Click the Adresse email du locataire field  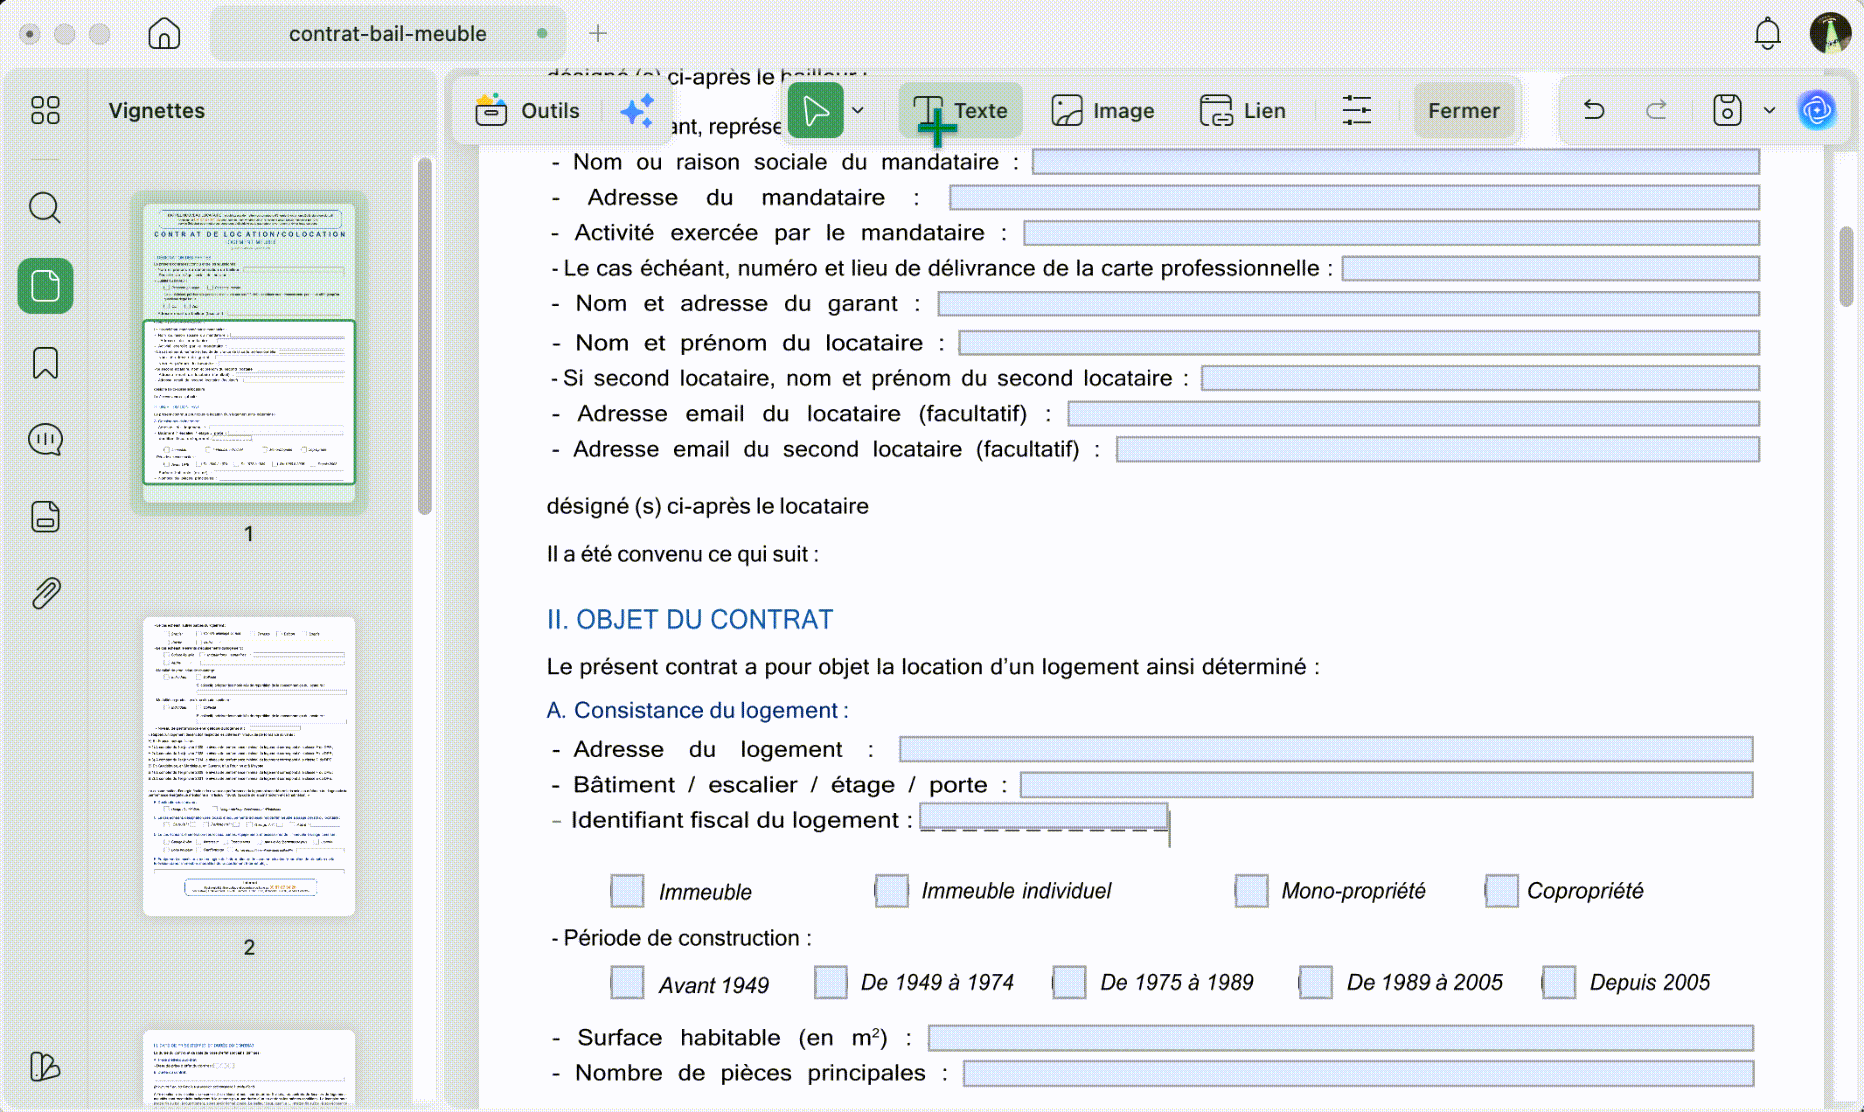click(x=1413, y=414)
